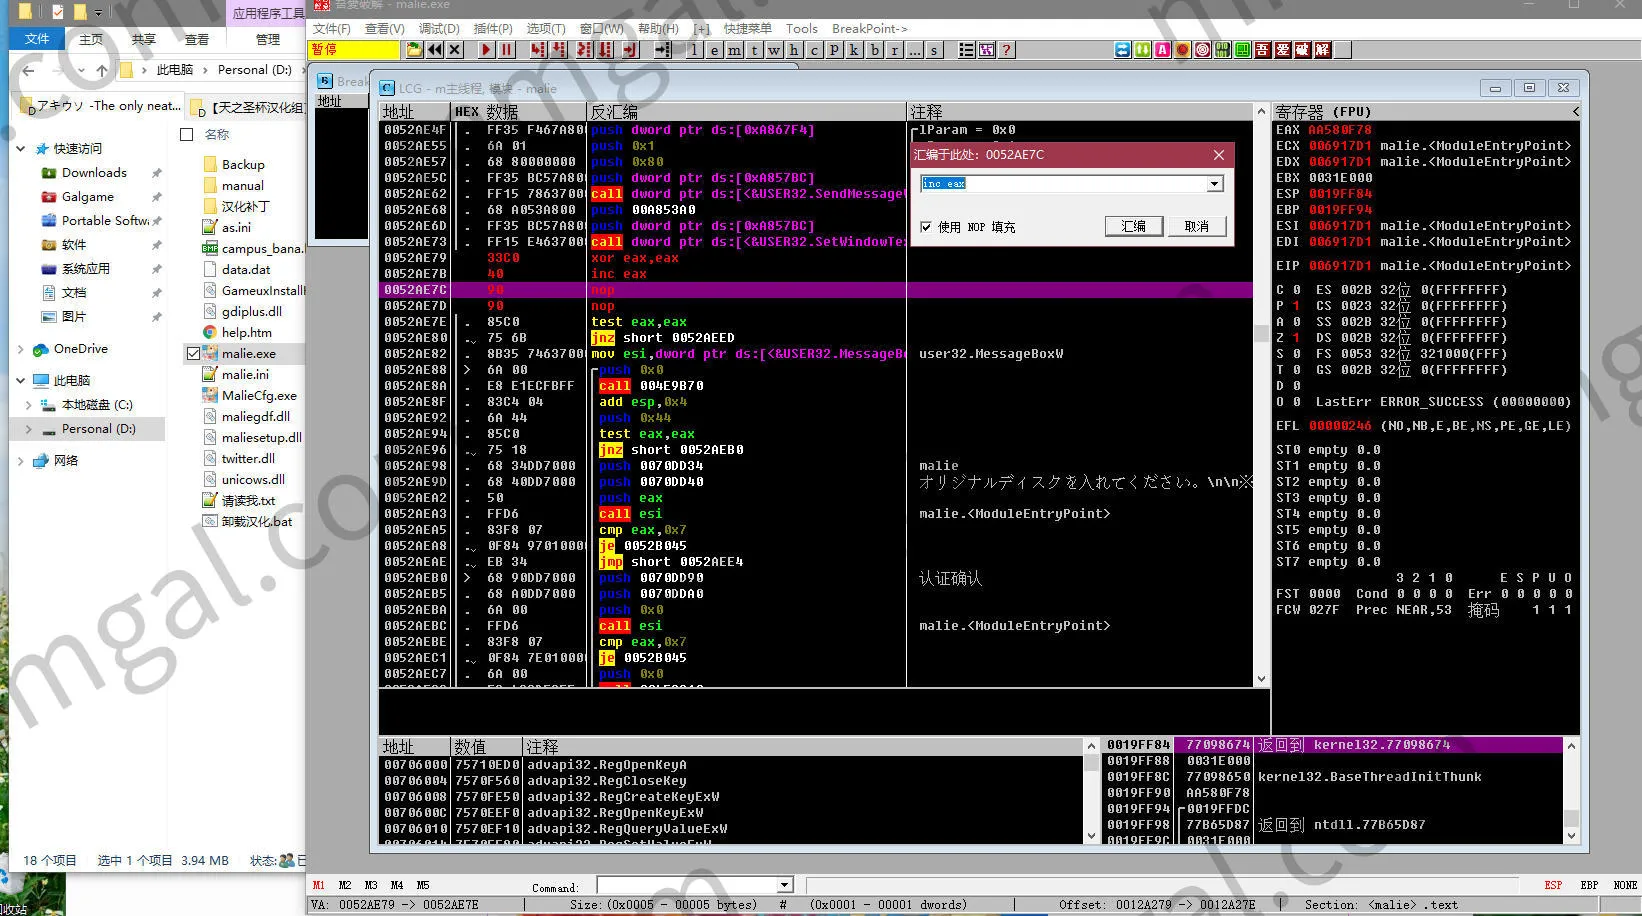Click the red question mark help icon
The image size is (1642, 916).
click(x=1007, y=50)
